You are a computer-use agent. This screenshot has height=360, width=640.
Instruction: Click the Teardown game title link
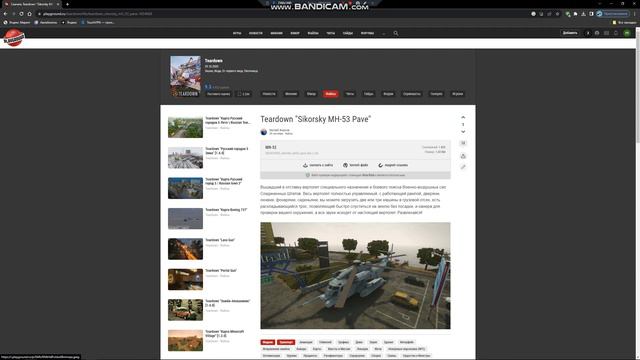(213, 60)
